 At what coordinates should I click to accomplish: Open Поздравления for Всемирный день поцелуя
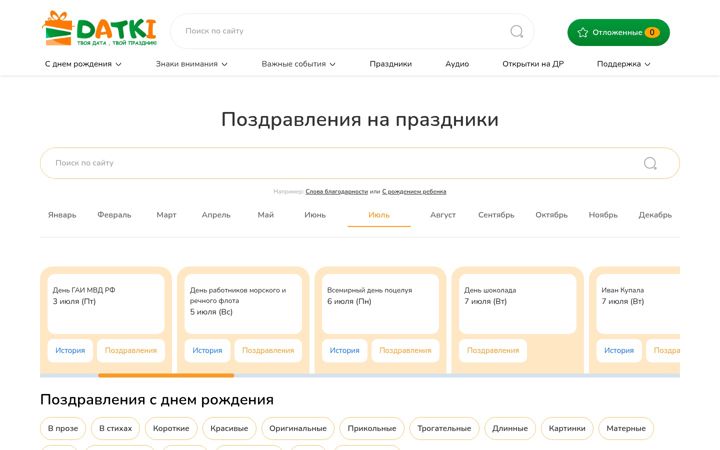[x=405, y=350]
